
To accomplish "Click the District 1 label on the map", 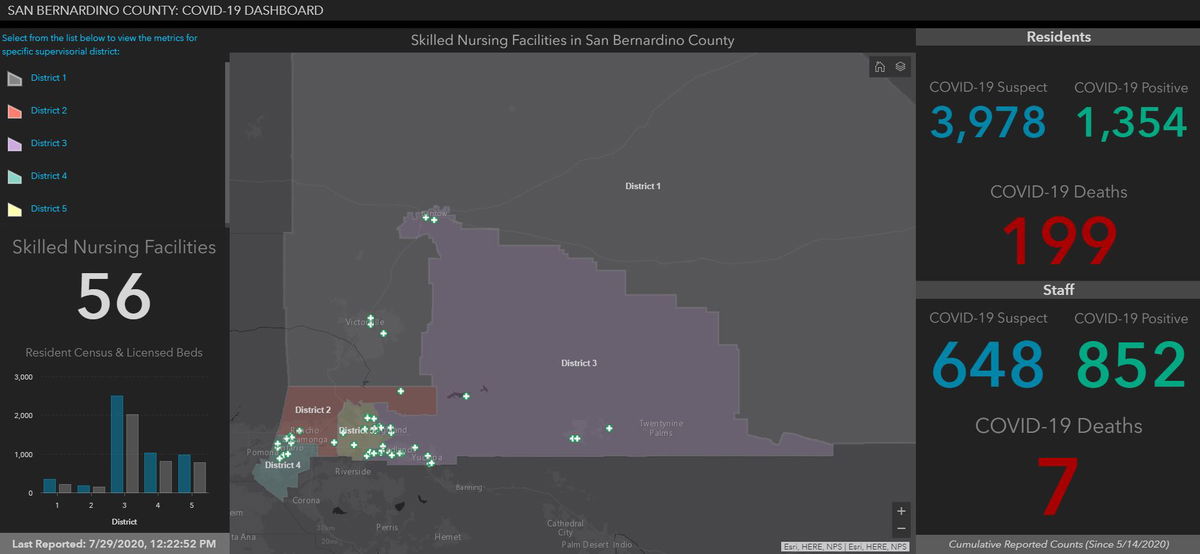I will click(643, 186).
